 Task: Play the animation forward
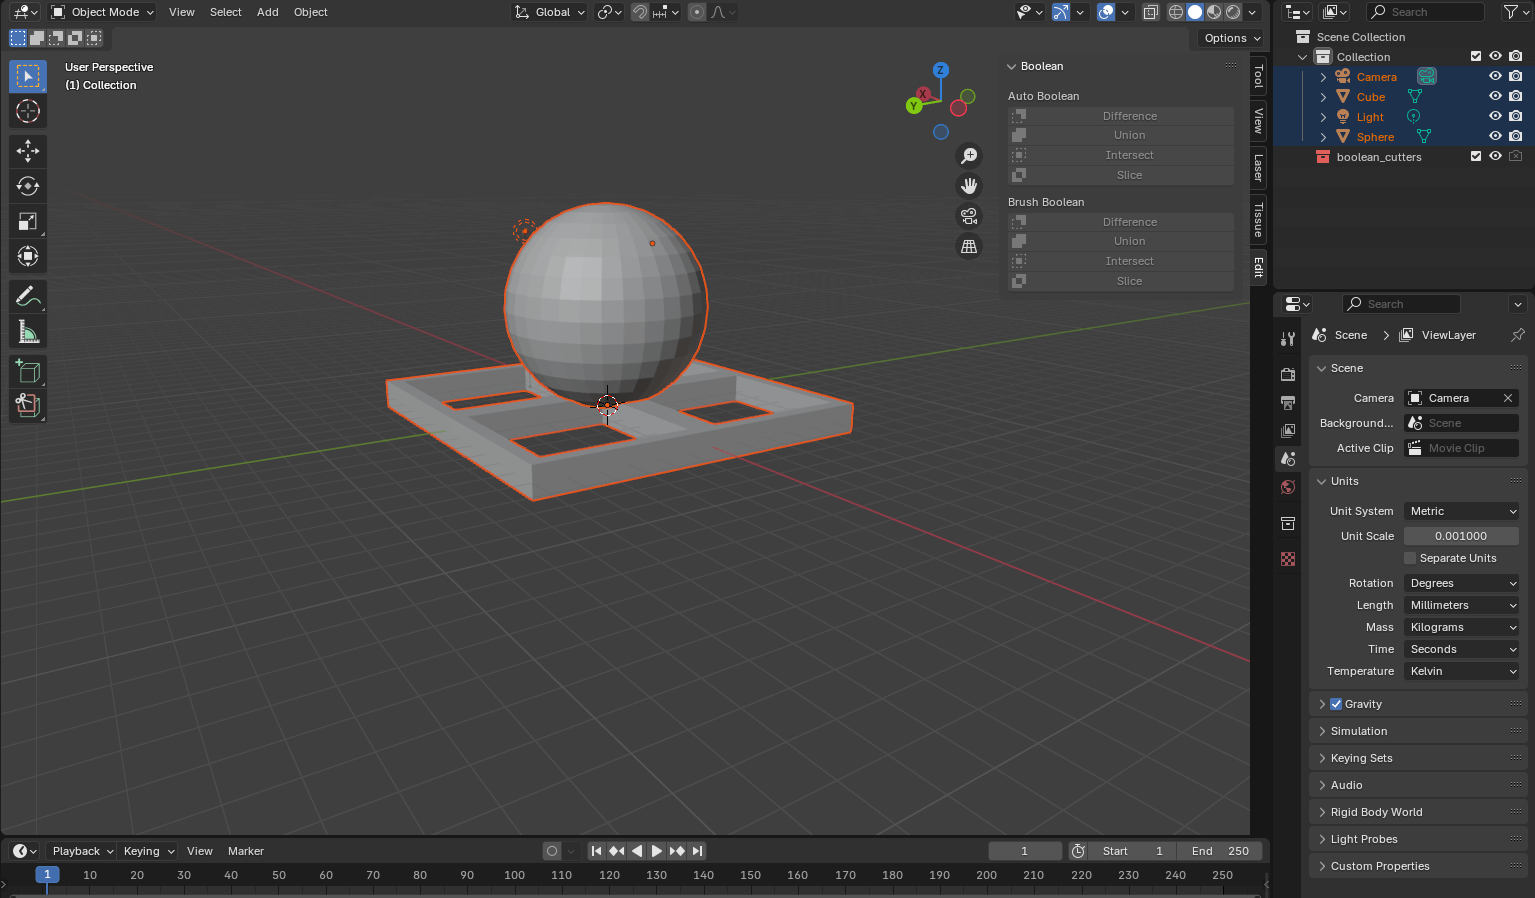(657, 851)
